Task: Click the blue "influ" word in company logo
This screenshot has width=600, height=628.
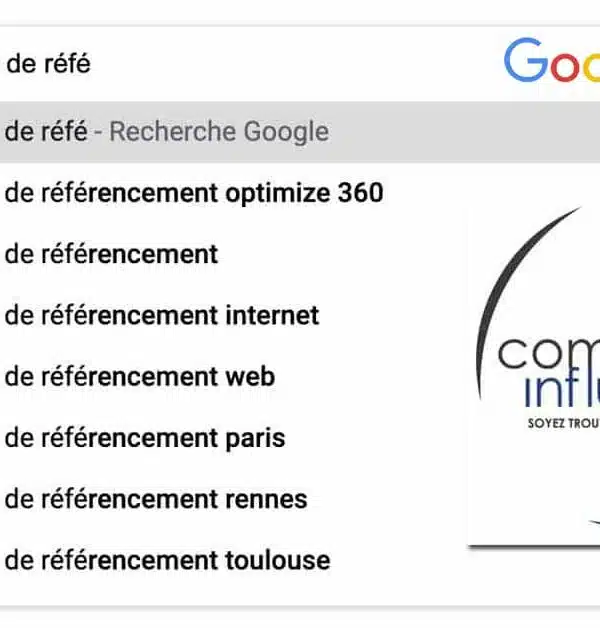Action: [560, 389]
